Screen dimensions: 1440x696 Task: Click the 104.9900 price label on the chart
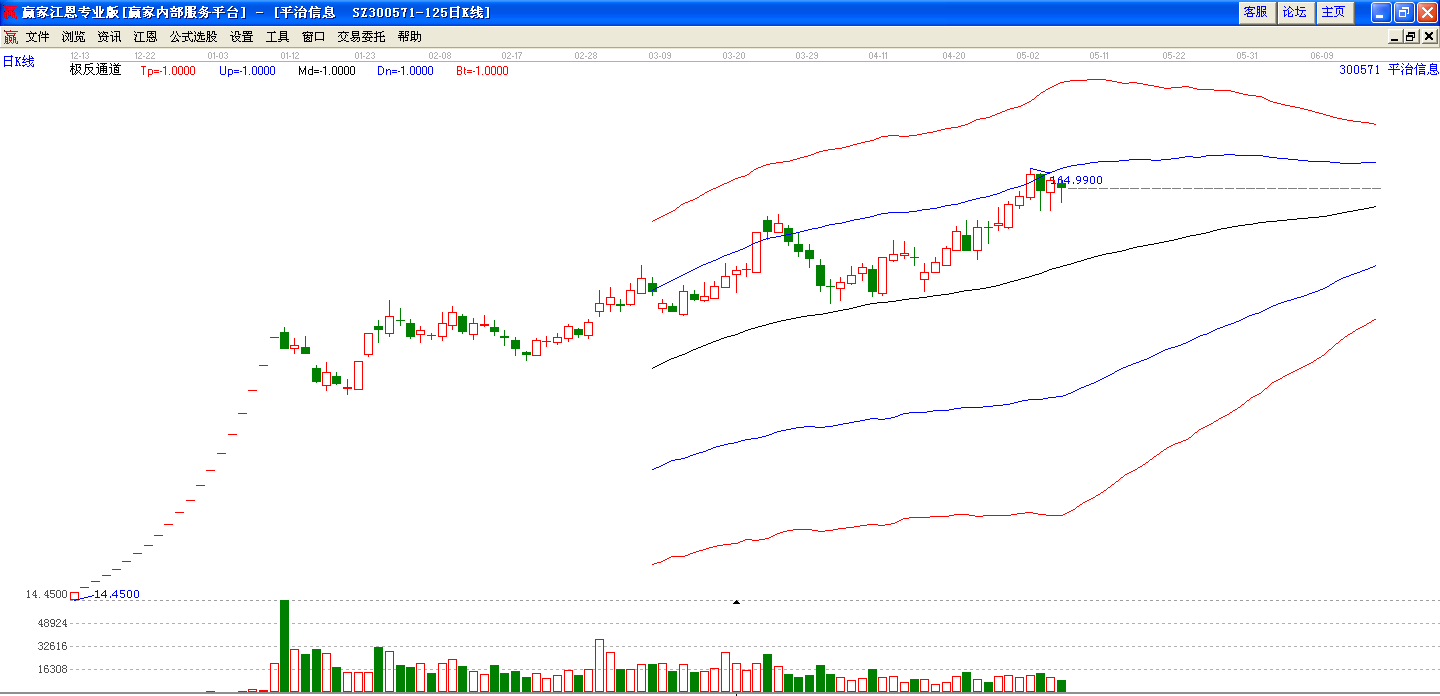[1076, 180]
